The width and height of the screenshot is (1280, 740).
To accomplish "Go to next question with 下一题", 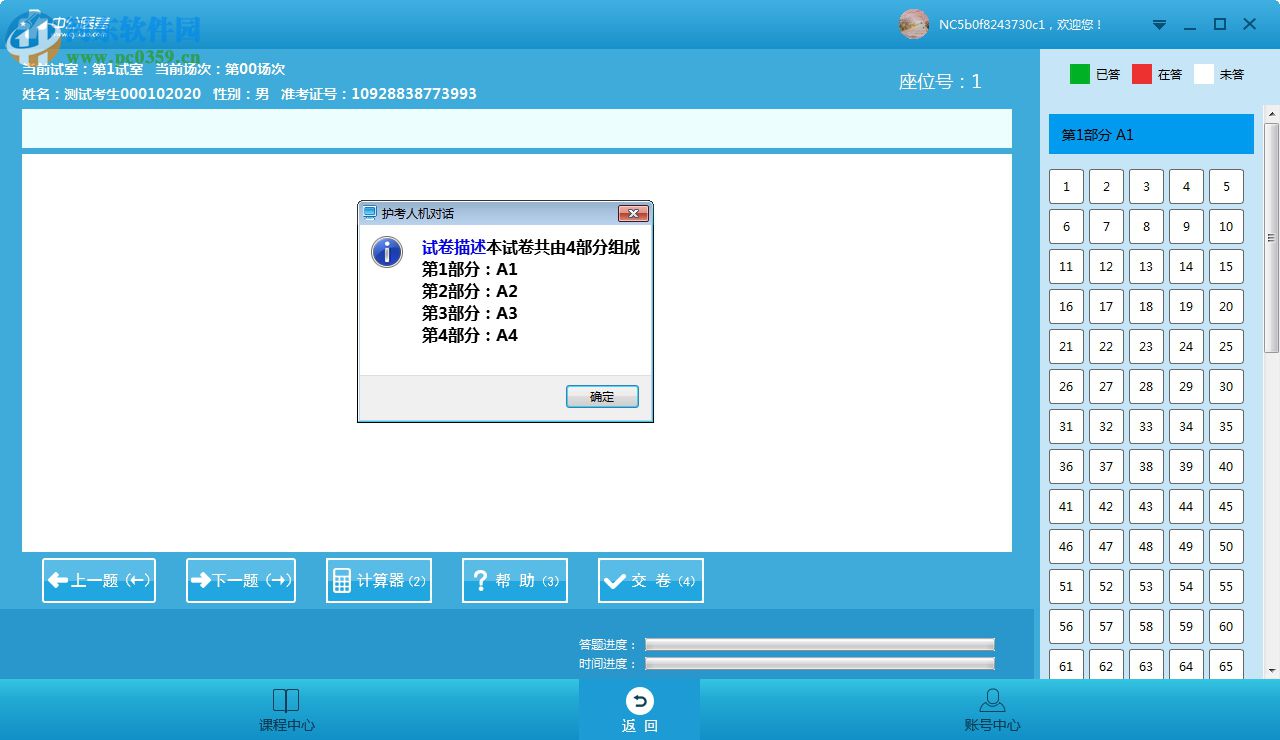I will 241,580.
